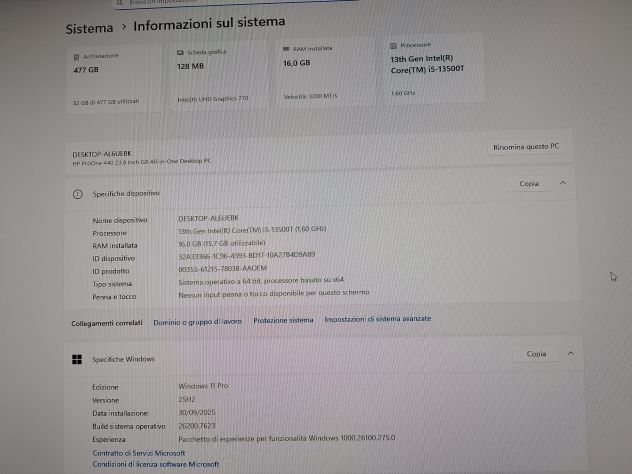Click the Specifiche dispositivo info icon
Screen dimensions: 632x474
click(78, 194)
